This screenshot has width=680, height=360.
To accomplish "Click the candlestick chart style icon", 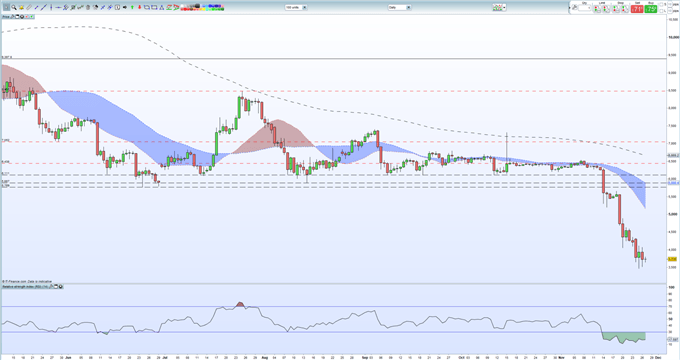I will tap(497, 7).
